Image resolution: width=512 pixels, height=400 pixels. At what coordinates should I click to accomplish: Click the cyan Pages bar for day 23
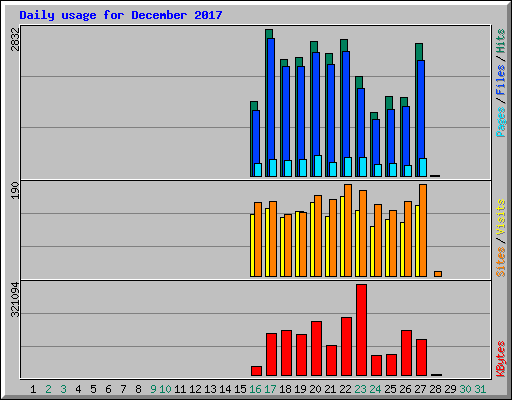[363, 167]
